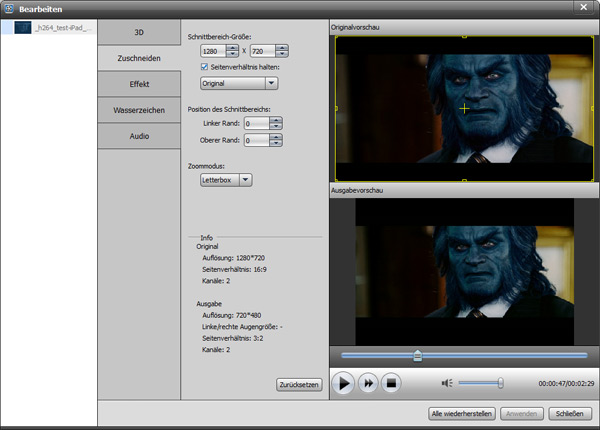Click the Anwenden button
The image size is (600, 430).
(x=522, y=414)
